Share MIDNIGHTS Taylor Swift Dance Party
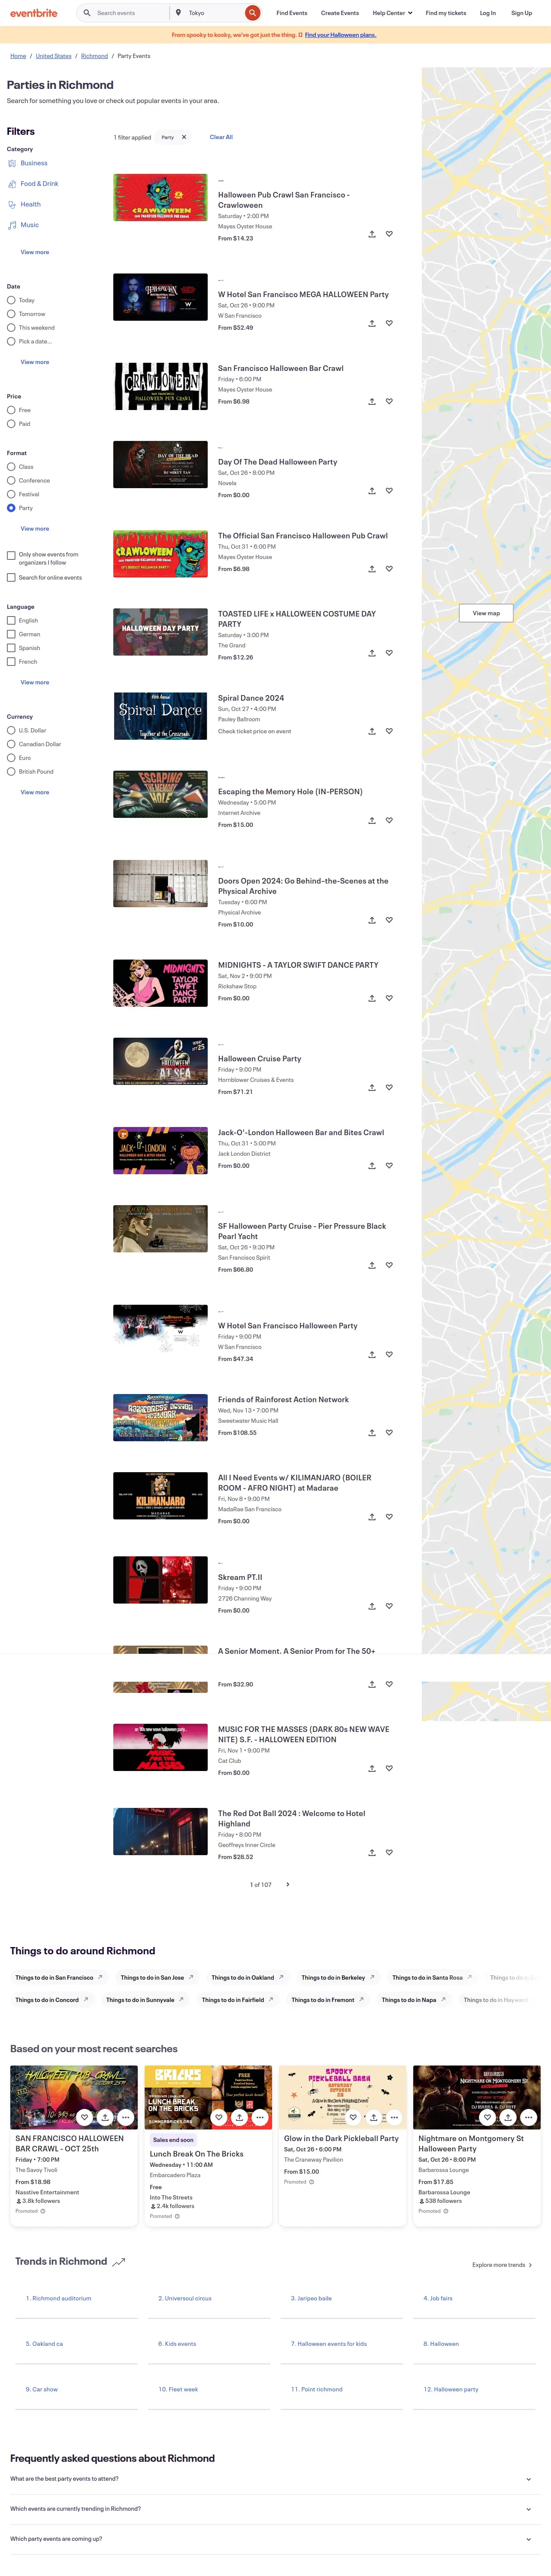 coord(372,998)
